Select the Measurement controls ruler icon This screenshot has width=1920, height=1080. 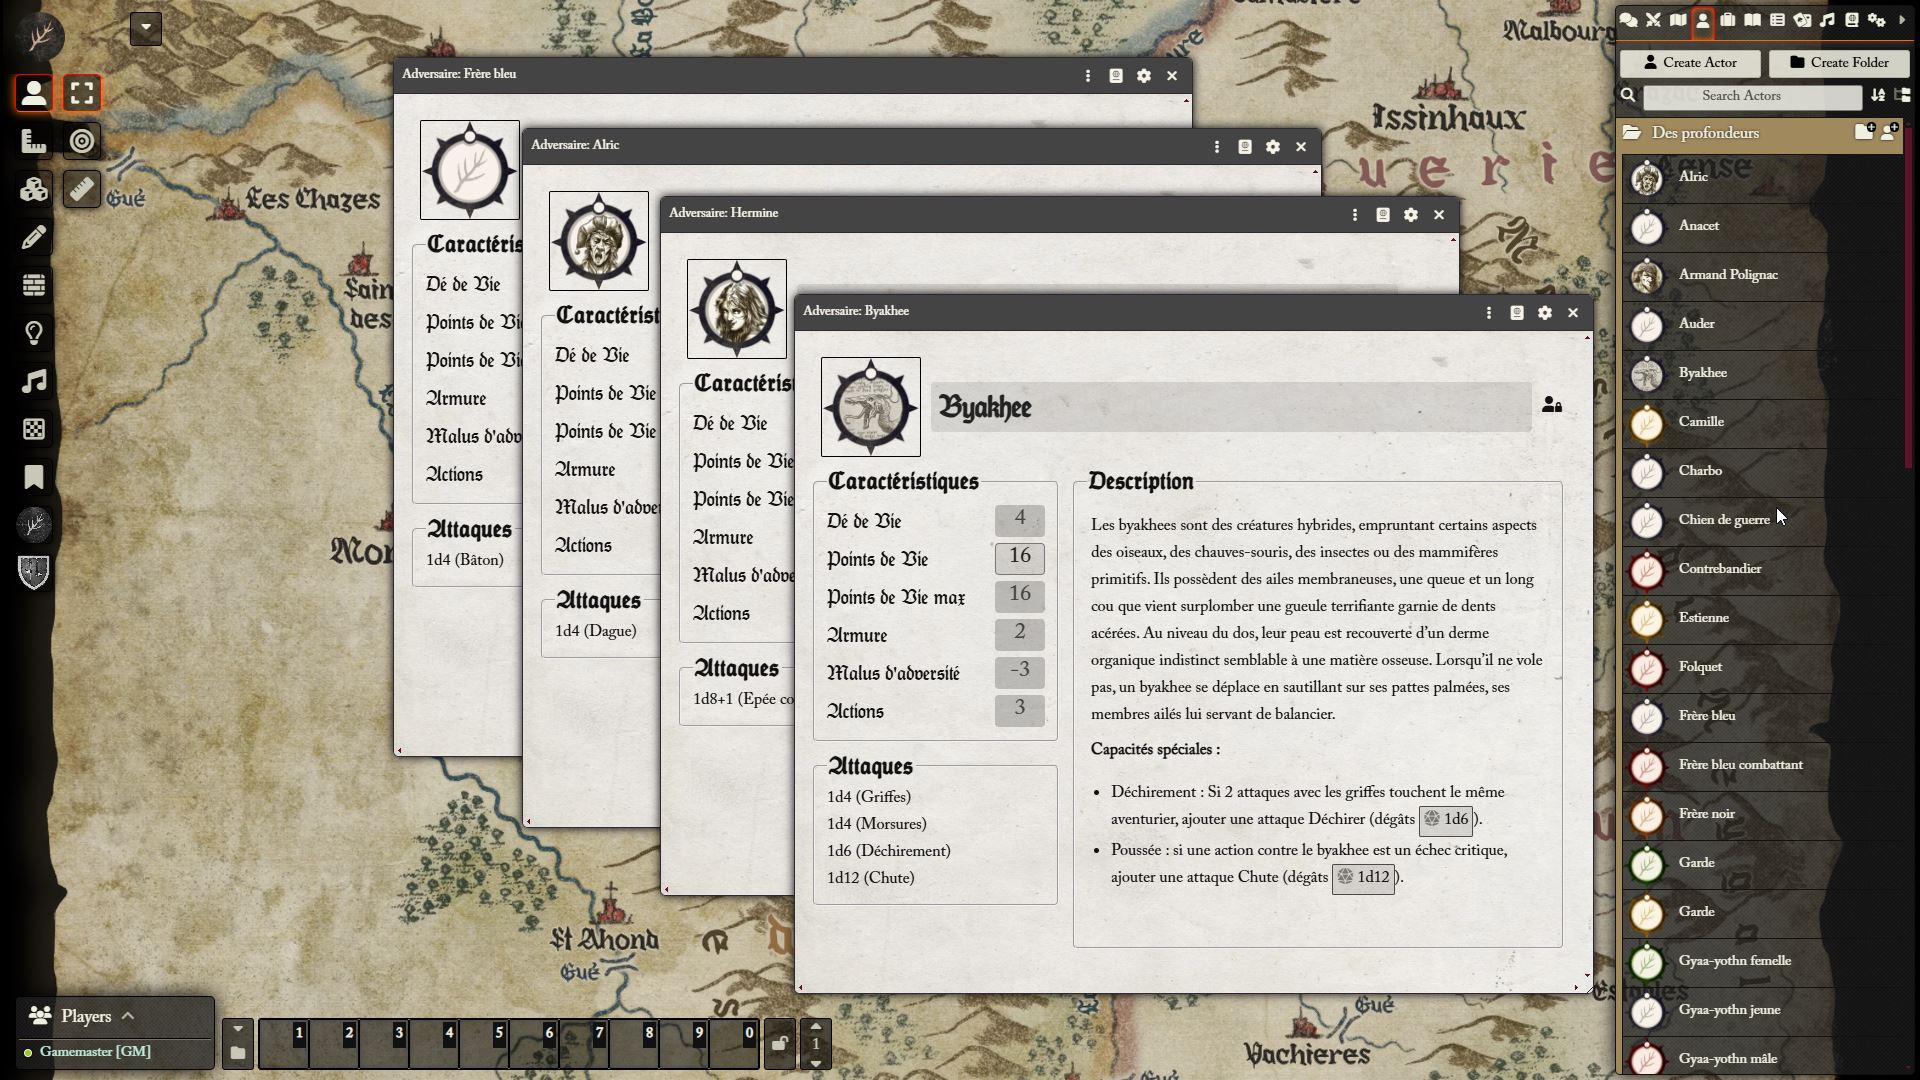(x=34, y=142)
